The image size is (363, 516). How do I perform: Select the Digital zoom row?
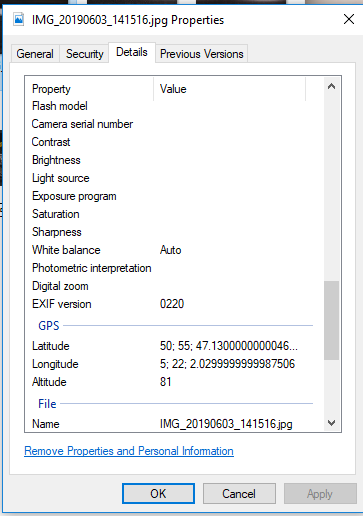(x=173, y=286)
